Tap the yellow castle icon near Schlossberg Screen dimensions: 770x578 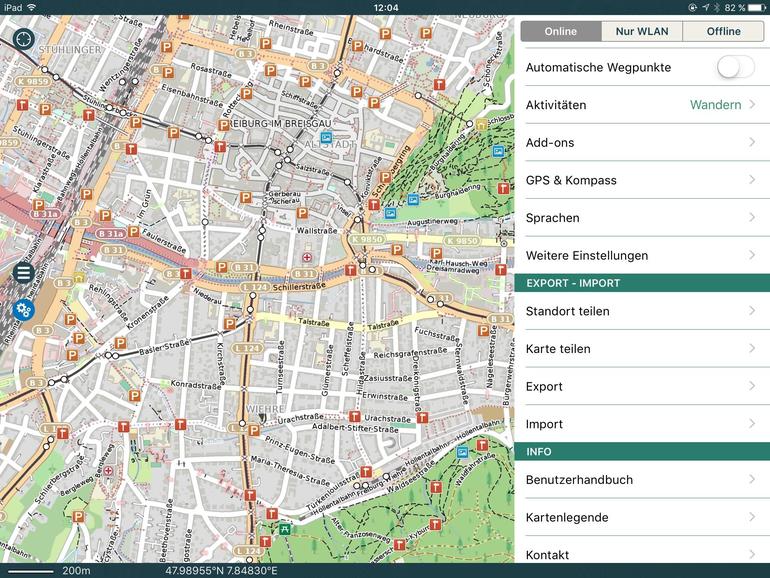(481, 124)
